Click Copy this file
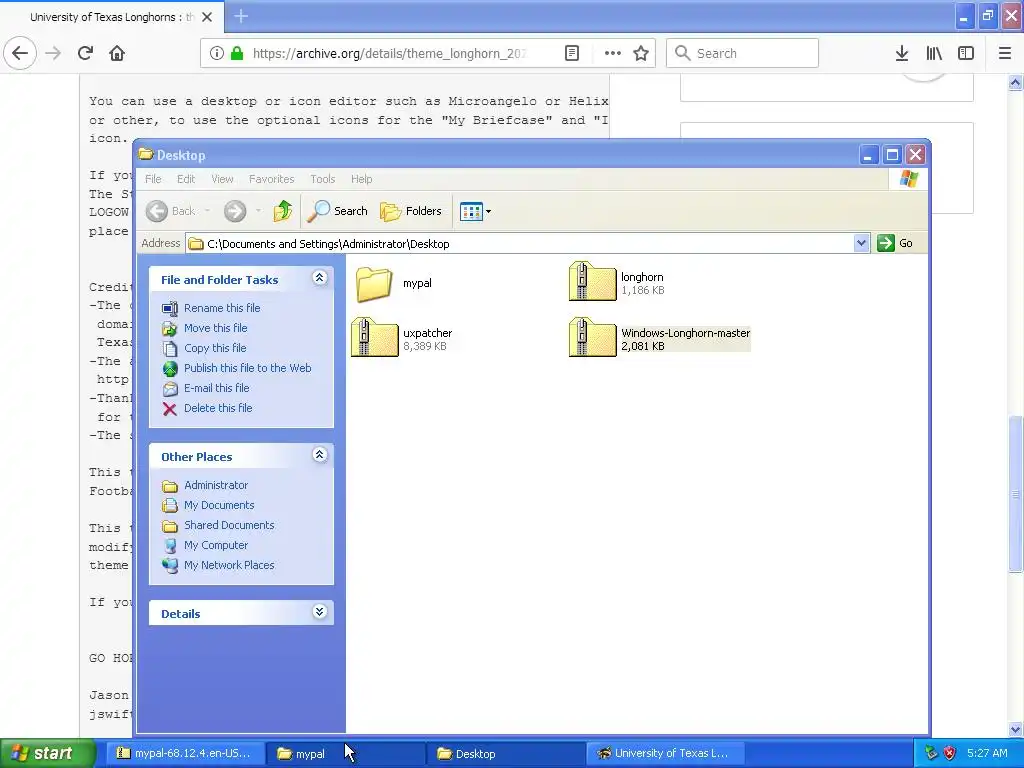Viewport: 1024px width, 768px height. (215, 348)
